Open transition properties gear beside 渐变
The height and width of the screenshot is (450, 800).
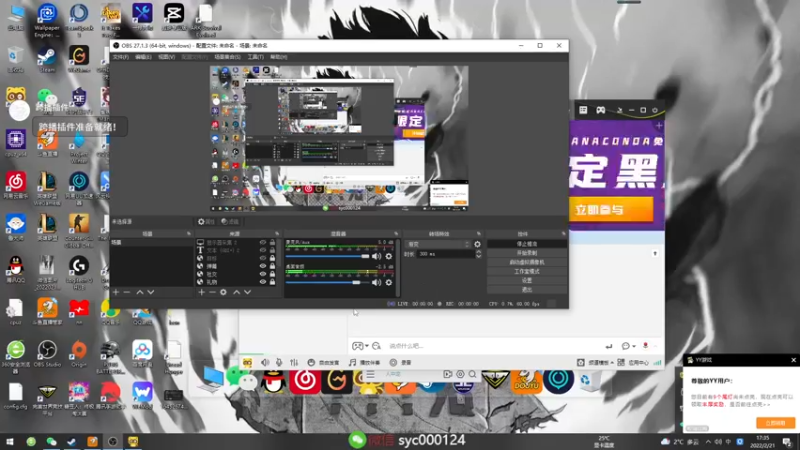[x=477, y=244]
